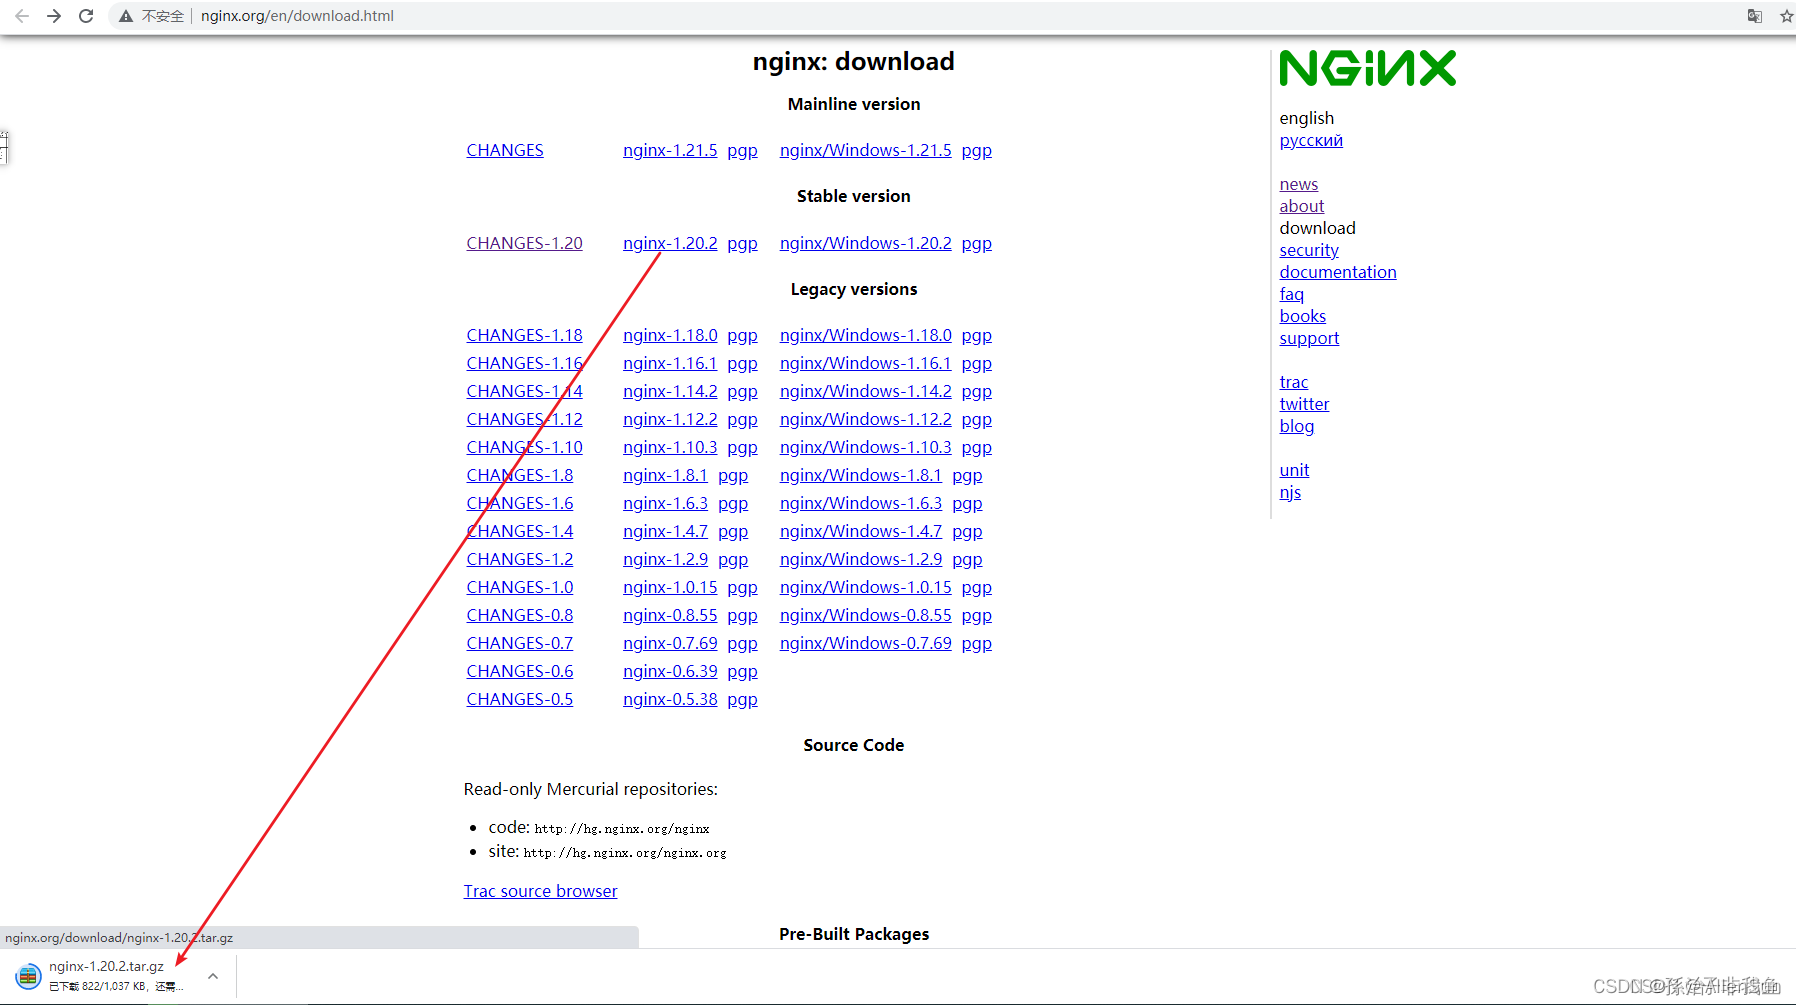Screen dimensions: 1796x1005
Task: Open the about page
Action: 1301,206
